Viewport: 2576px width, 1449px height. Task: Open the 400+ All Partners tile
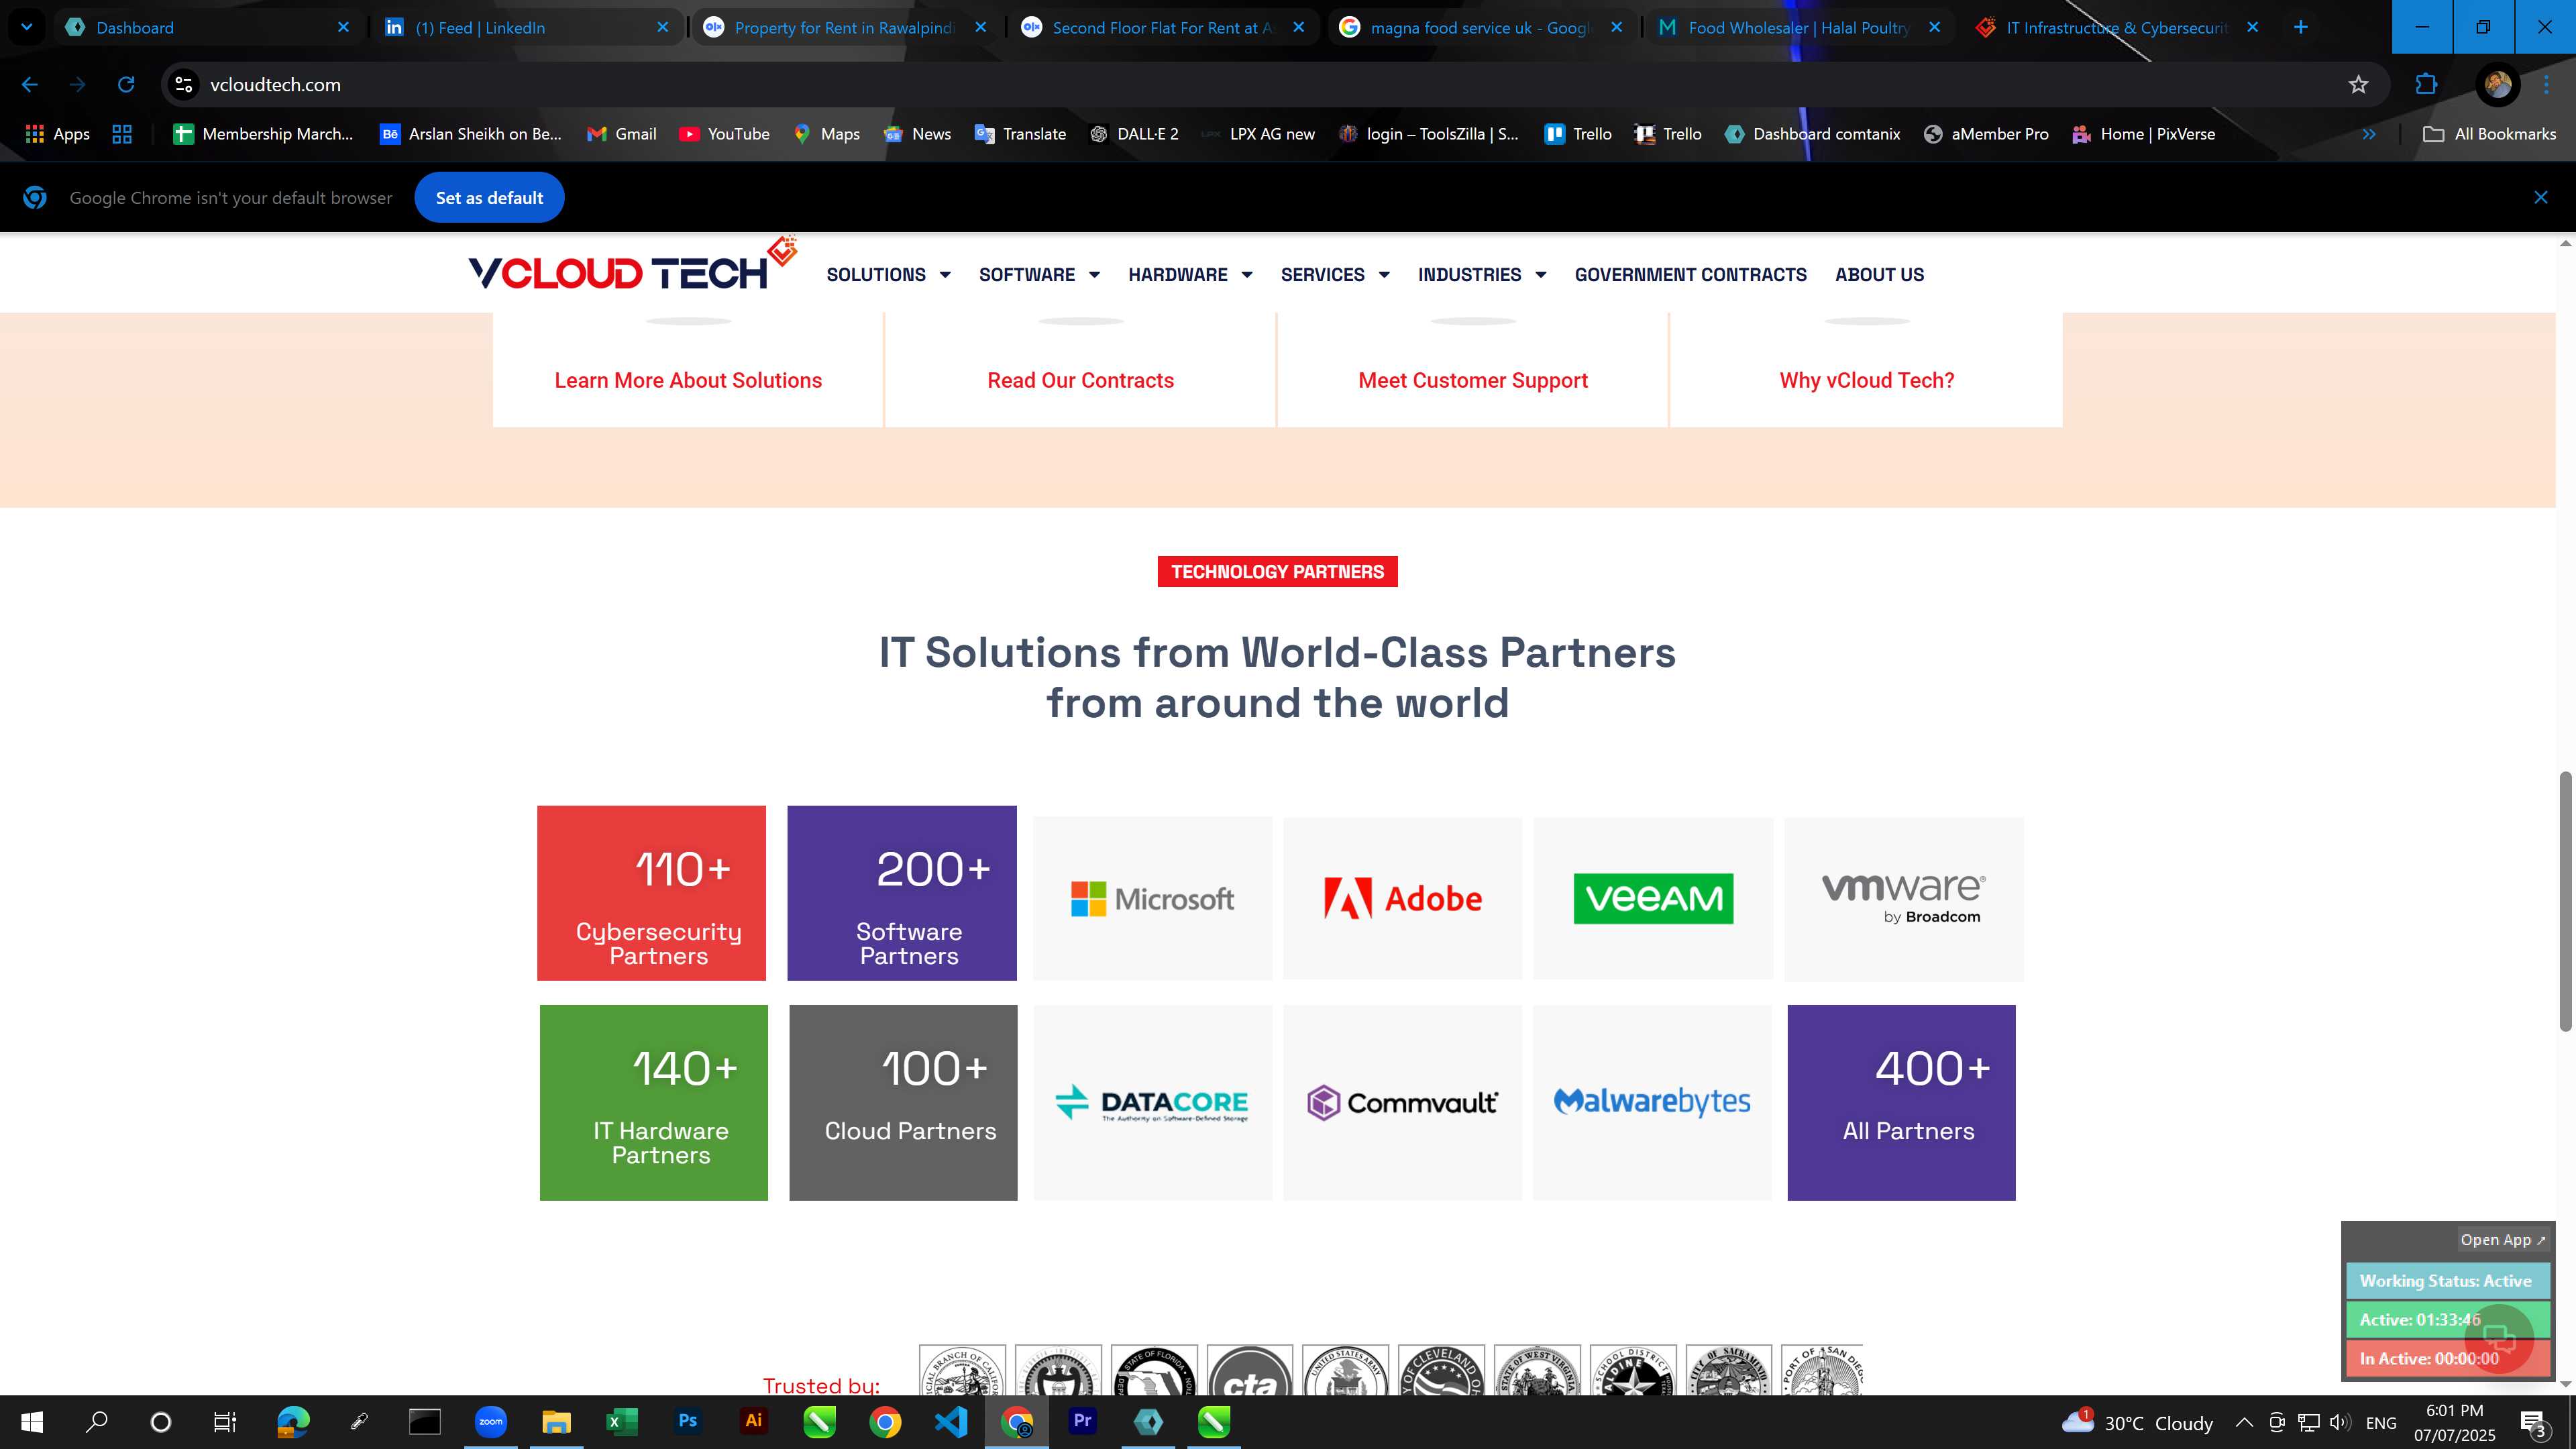point(1901,1102)
